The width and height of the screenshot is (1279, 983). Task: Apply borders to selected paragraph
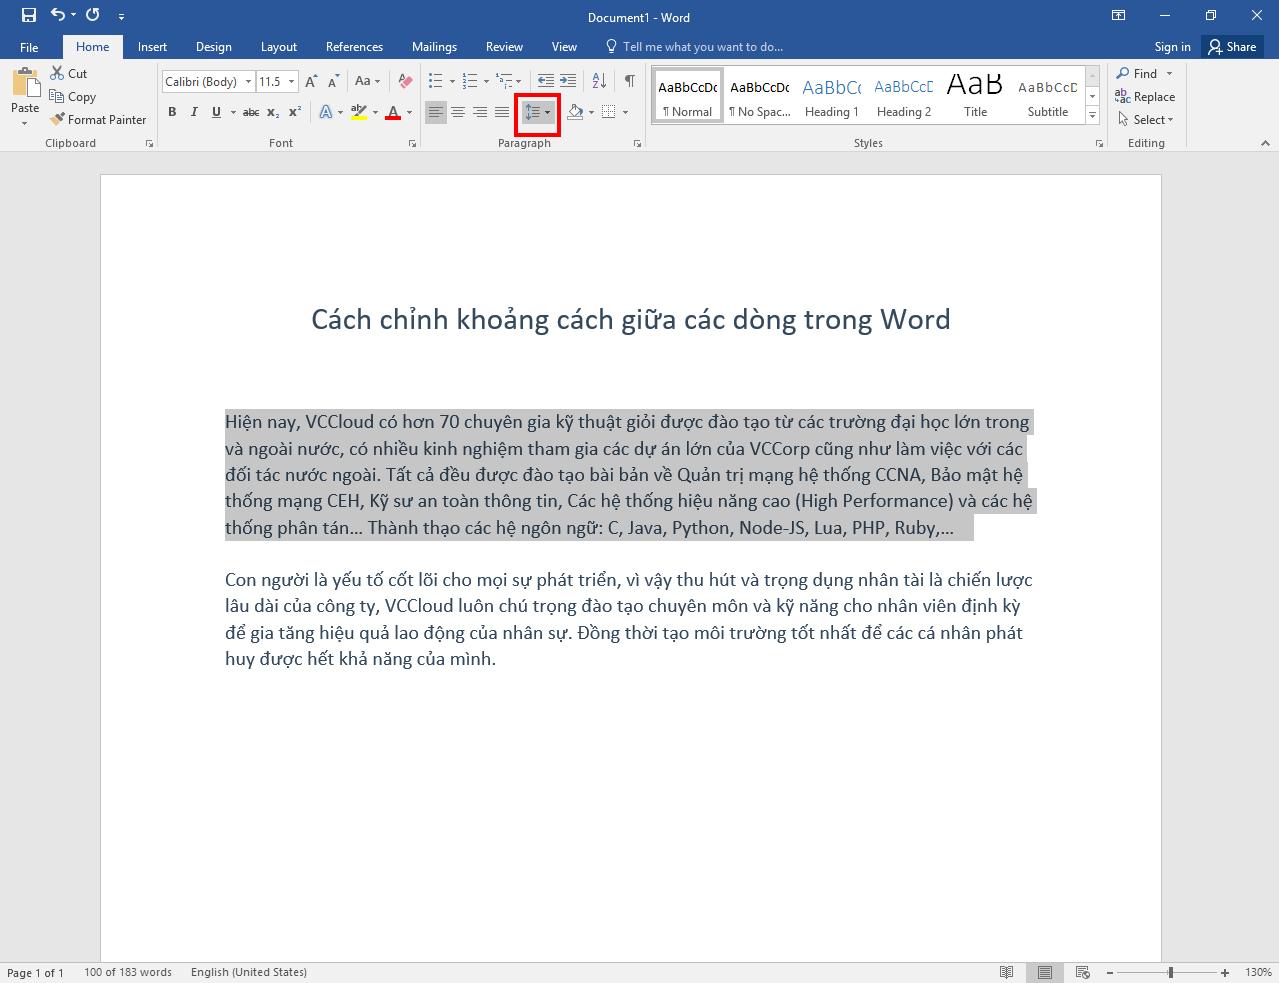tap(608, 112)
